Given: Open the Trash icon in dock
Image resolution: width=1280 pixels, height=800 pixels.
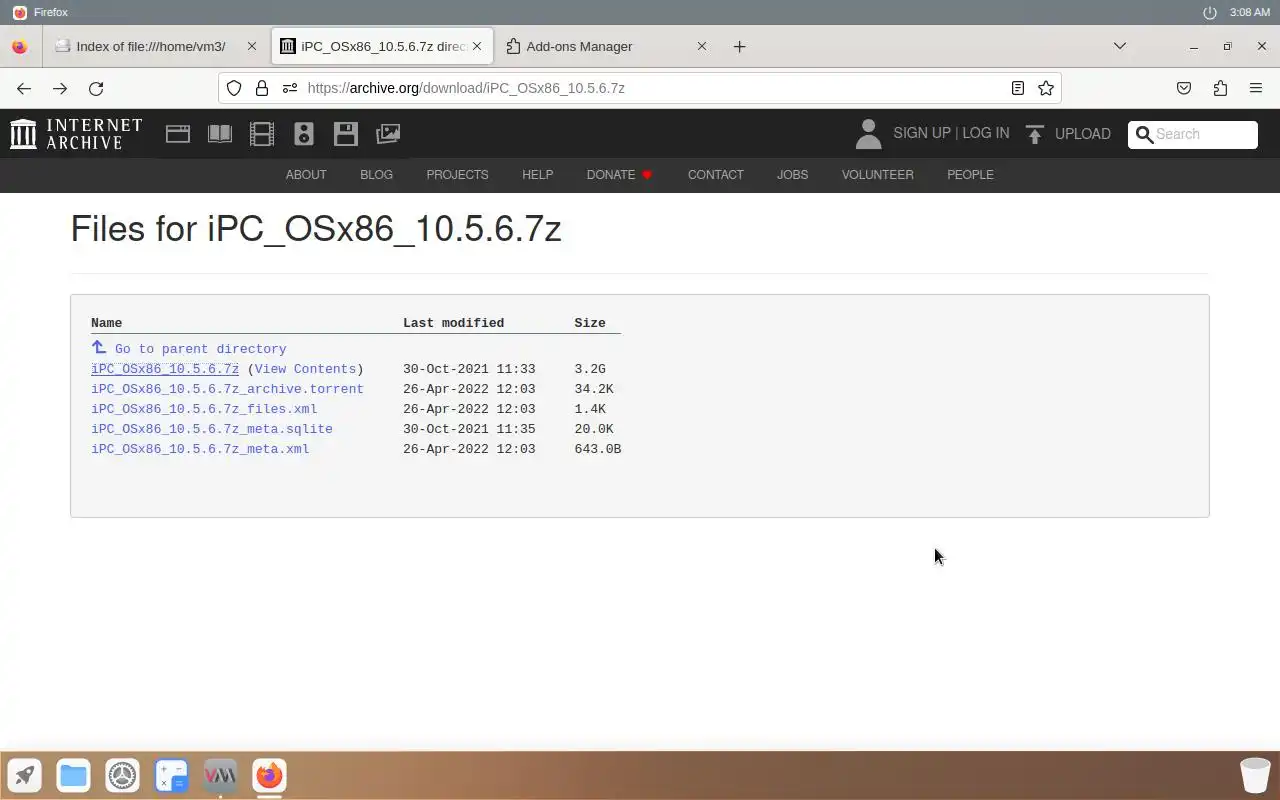Looking at the screenshot, I should point(1255,775).
